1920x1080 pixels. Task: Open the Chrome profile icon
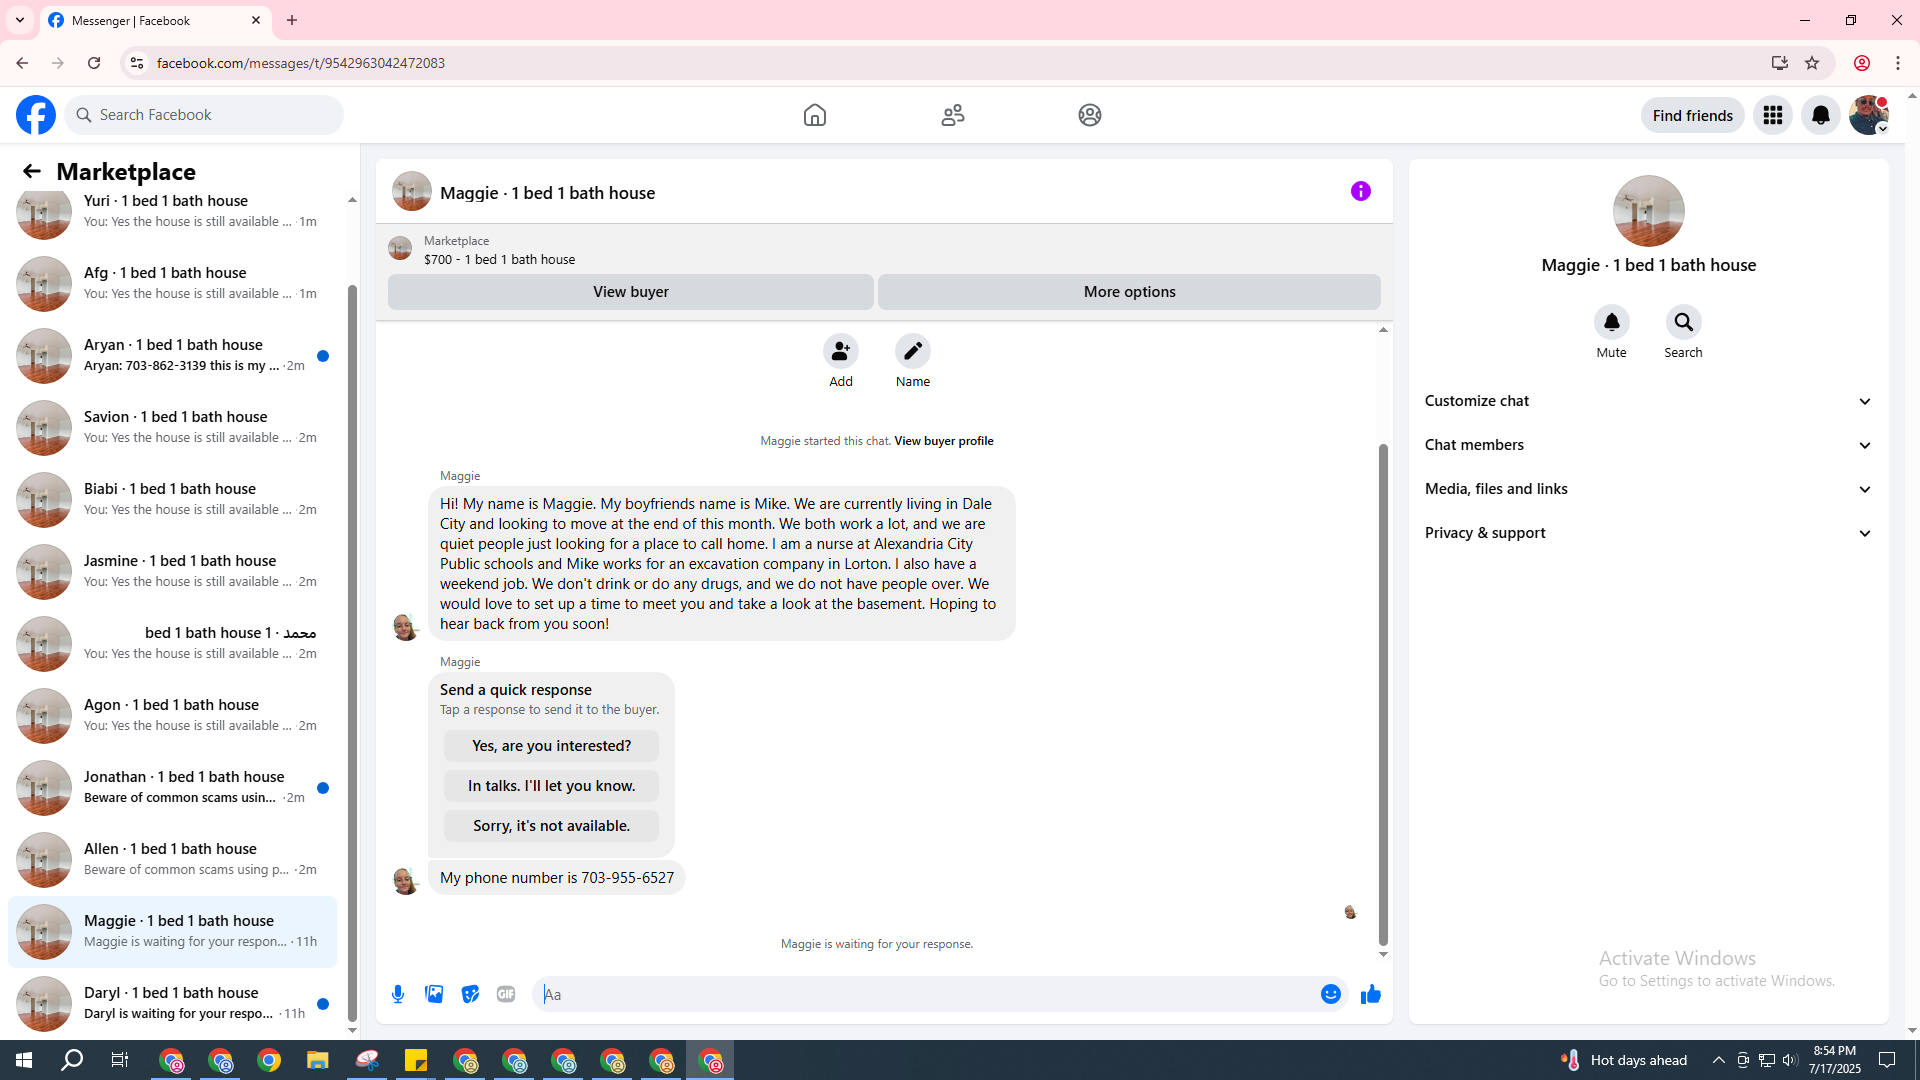1862,63
